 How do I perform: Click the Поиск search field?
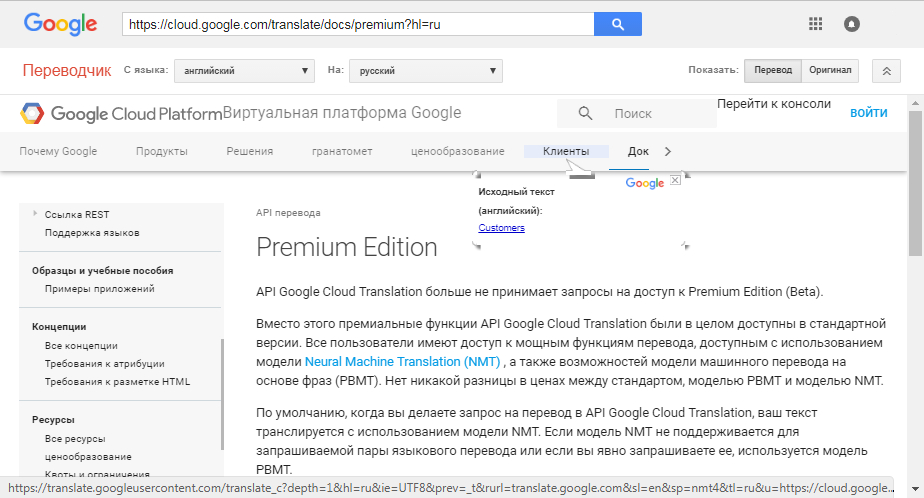[636, 113]
